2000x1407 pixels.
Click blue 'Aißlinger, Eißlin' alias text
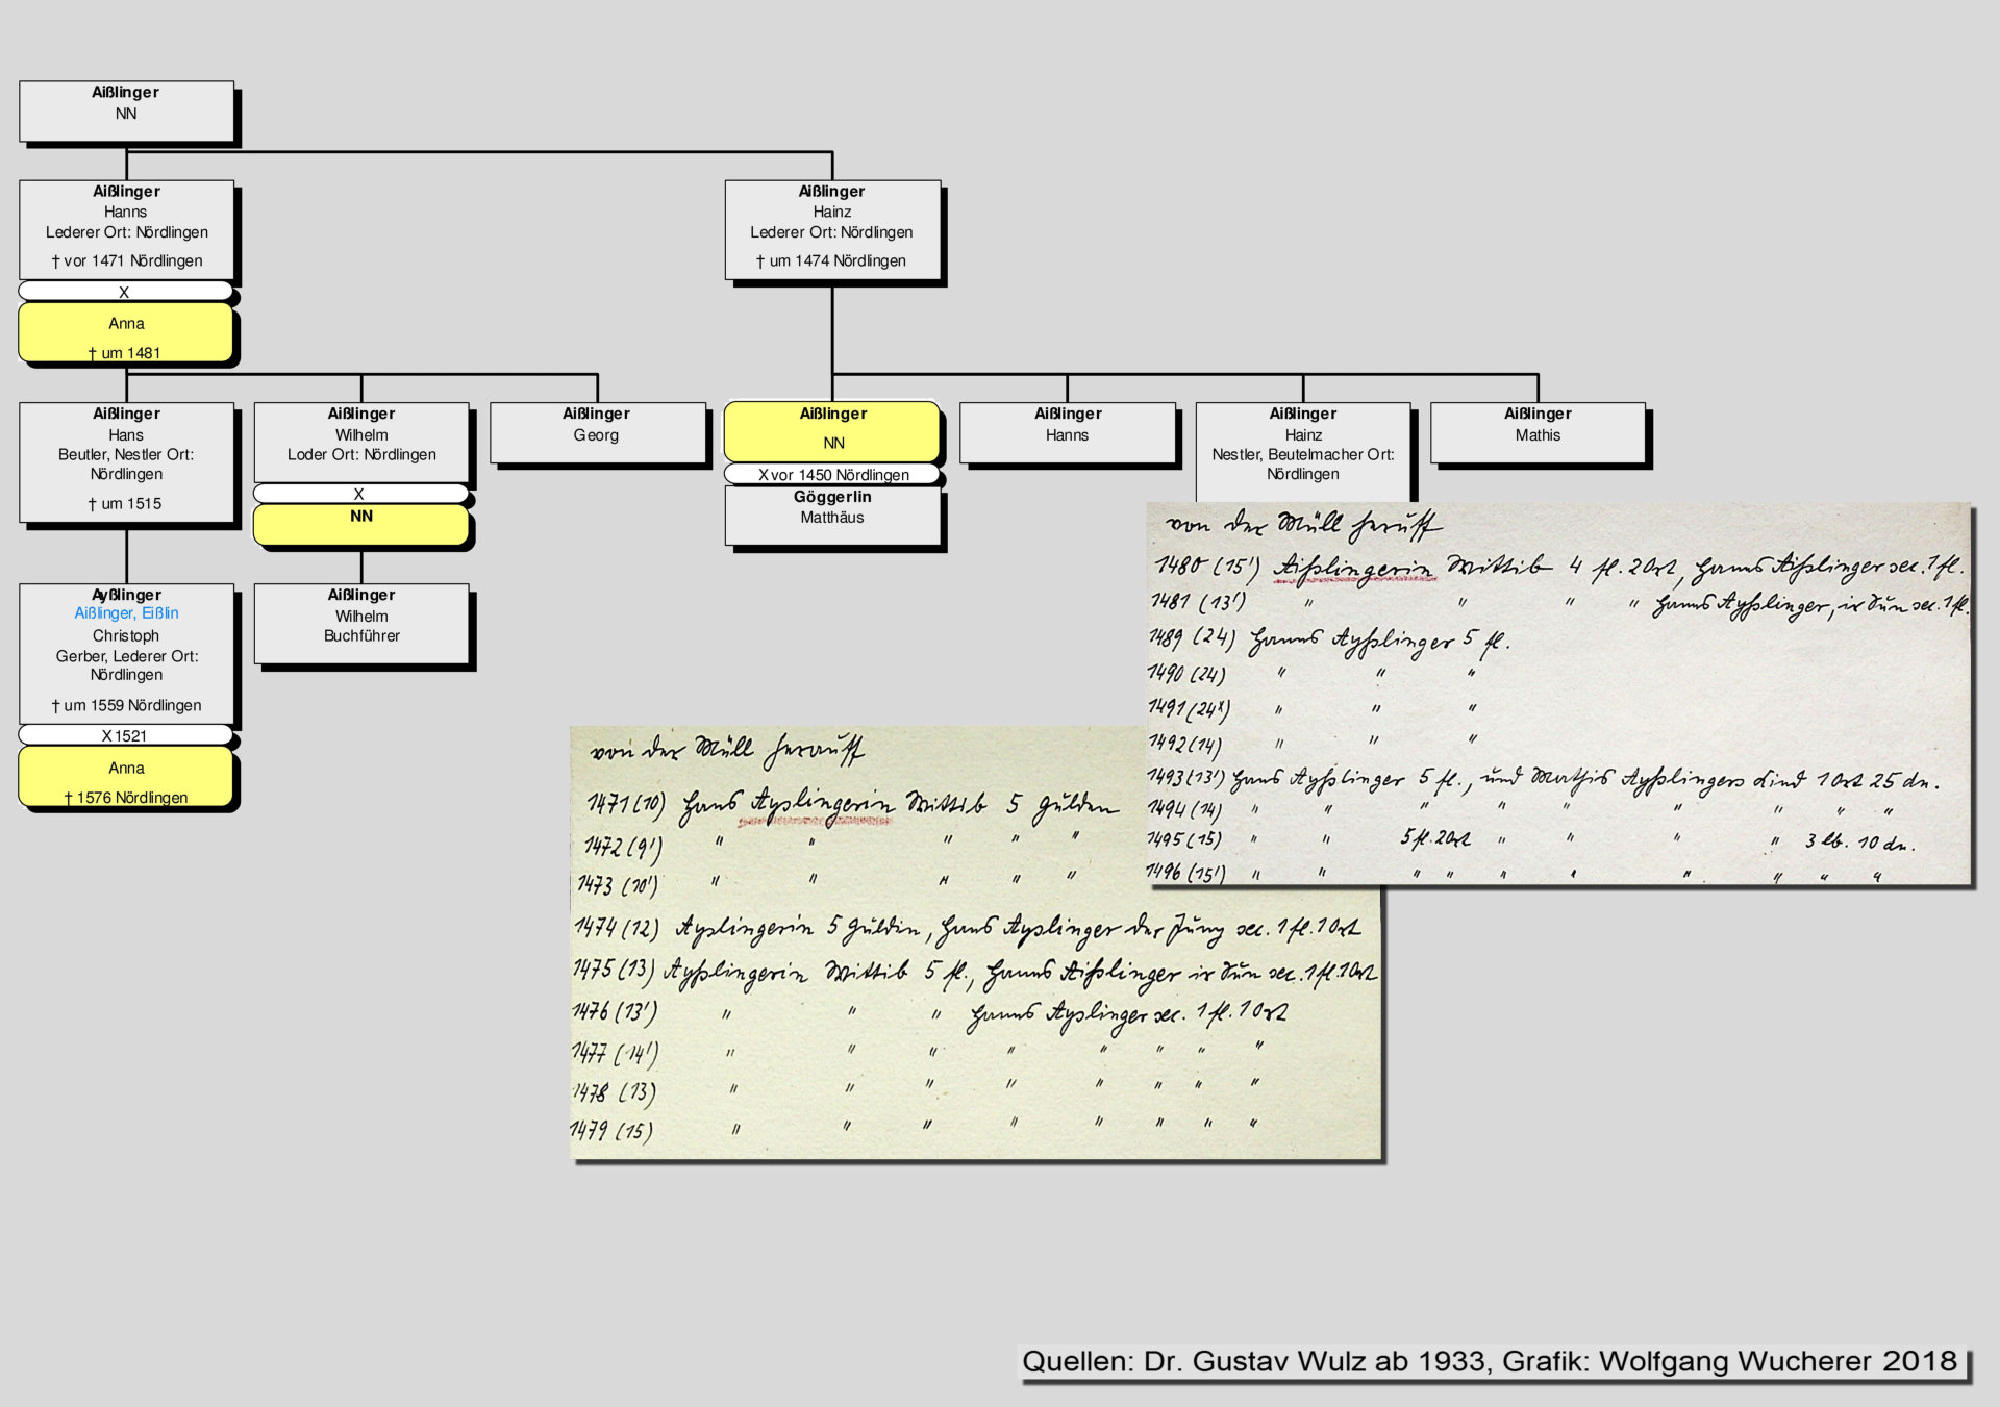[126, 613]
